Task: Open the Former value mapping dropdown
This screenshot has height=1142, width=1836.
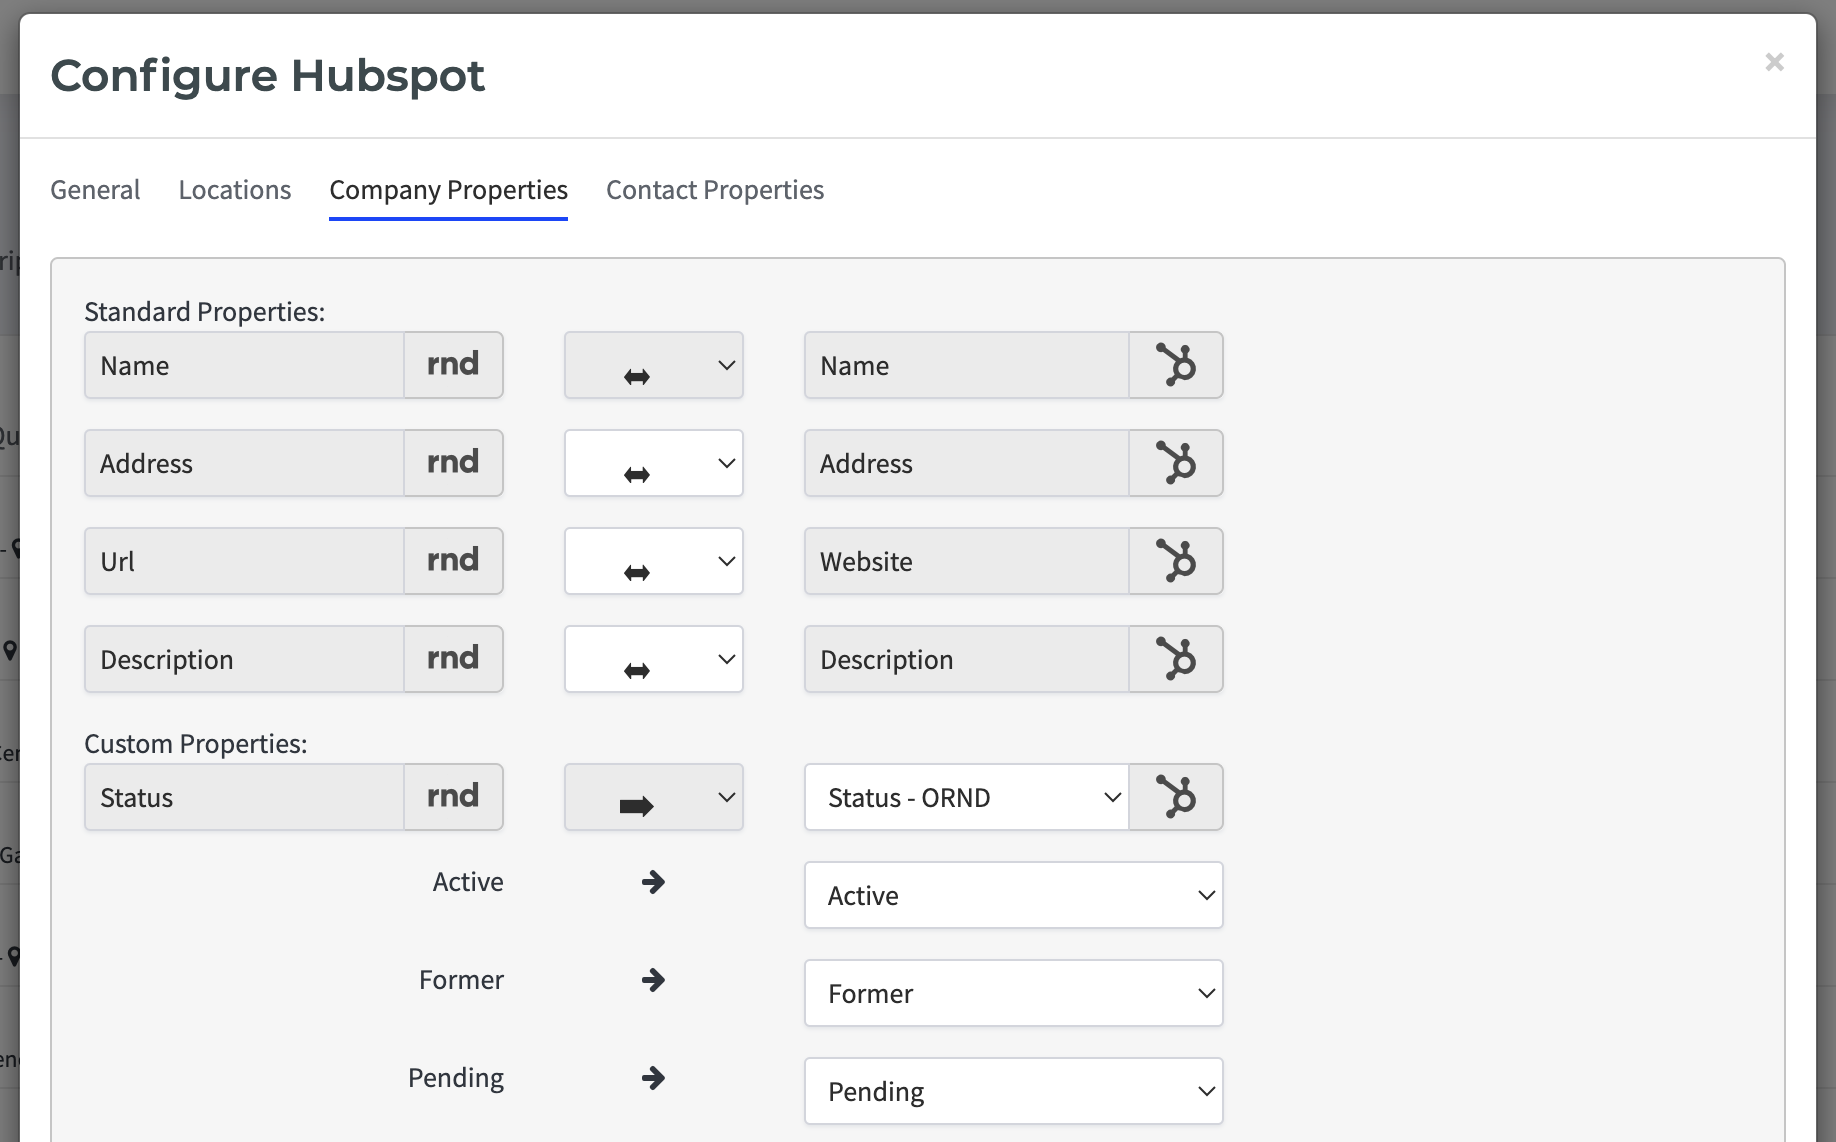Action: [x=1014, y=993]
